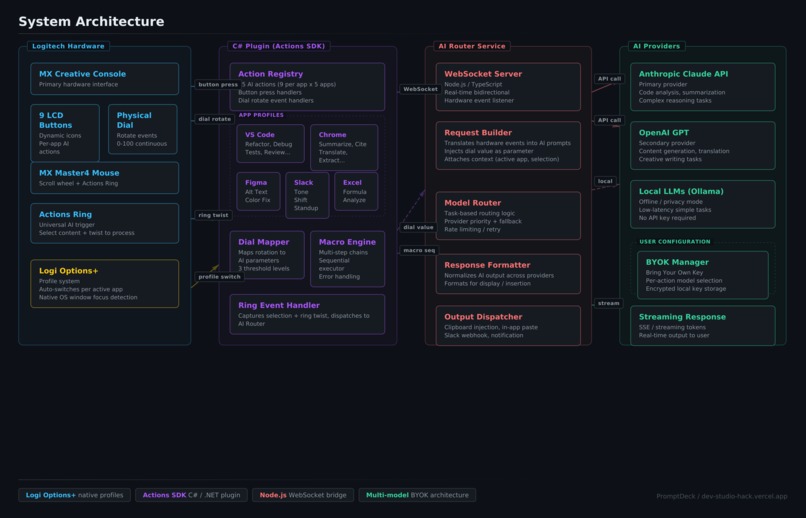Select the 9 LCD Buttons box
This screenshot has width=806, height=518.
[x=65, y=133]
